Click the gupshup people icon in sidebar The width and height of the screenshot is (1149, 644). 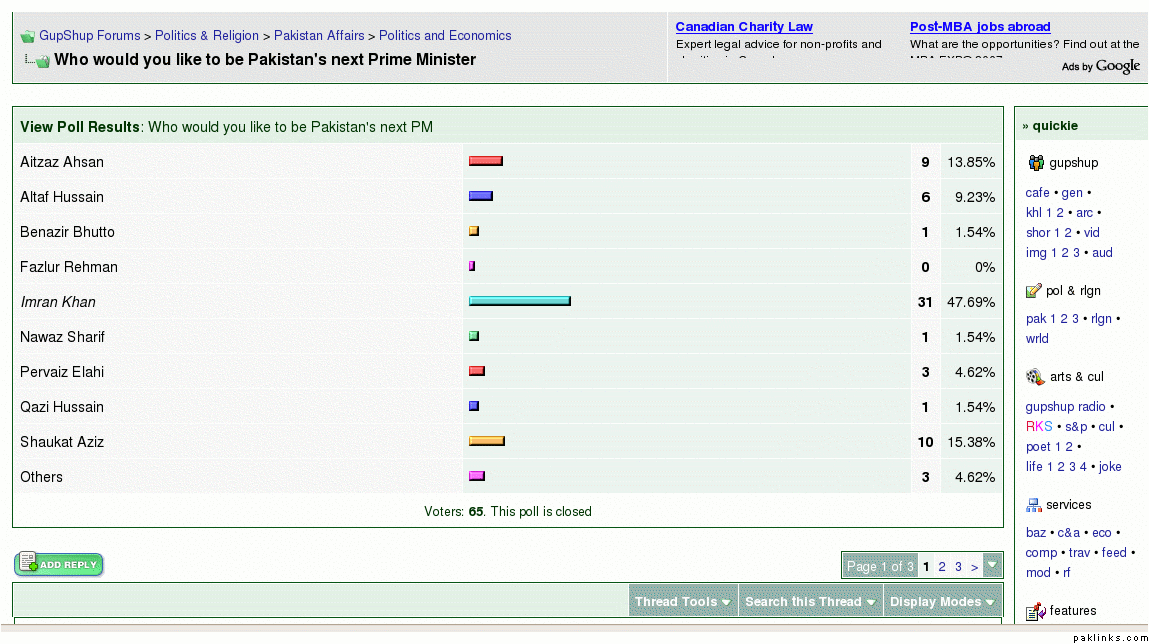tap(1036, 163)
